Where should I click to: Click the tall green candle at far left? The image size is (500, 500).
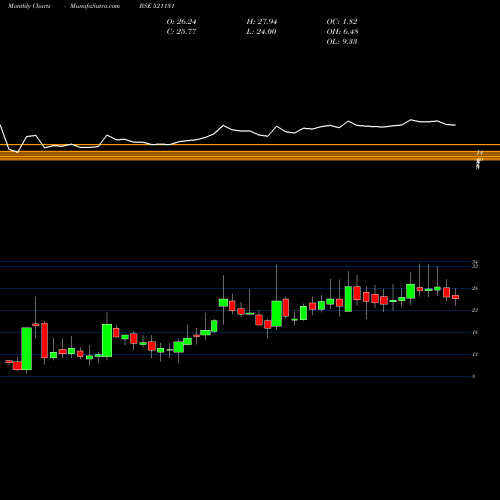27,349
